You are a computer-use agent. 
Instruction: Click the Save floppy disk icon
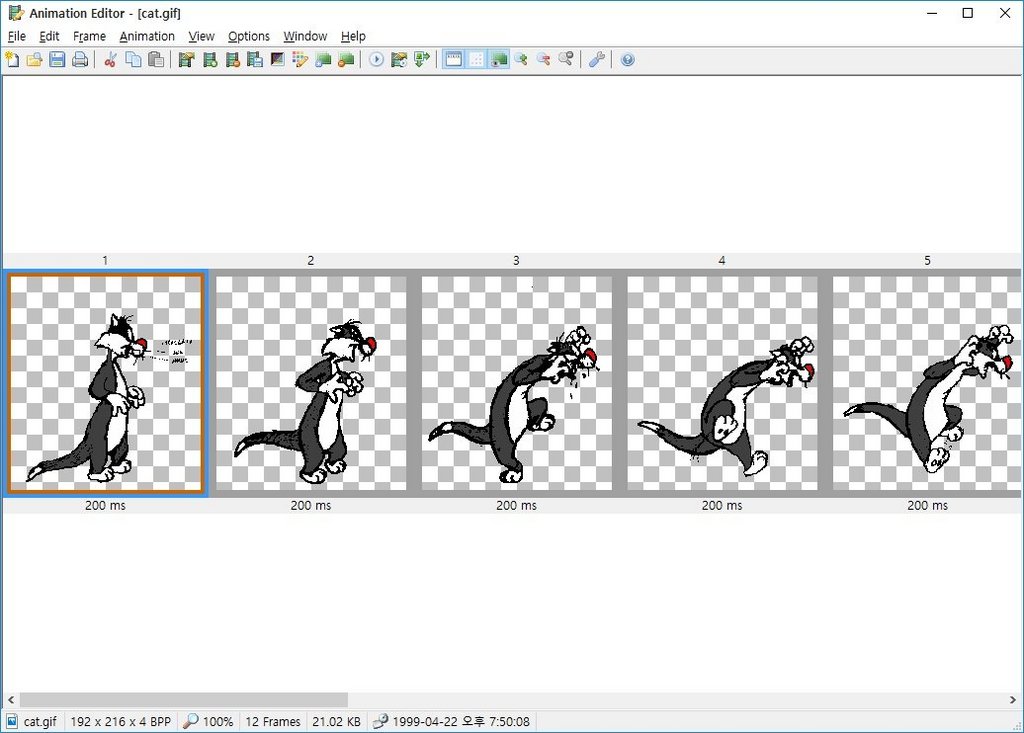tap(57, 59)
